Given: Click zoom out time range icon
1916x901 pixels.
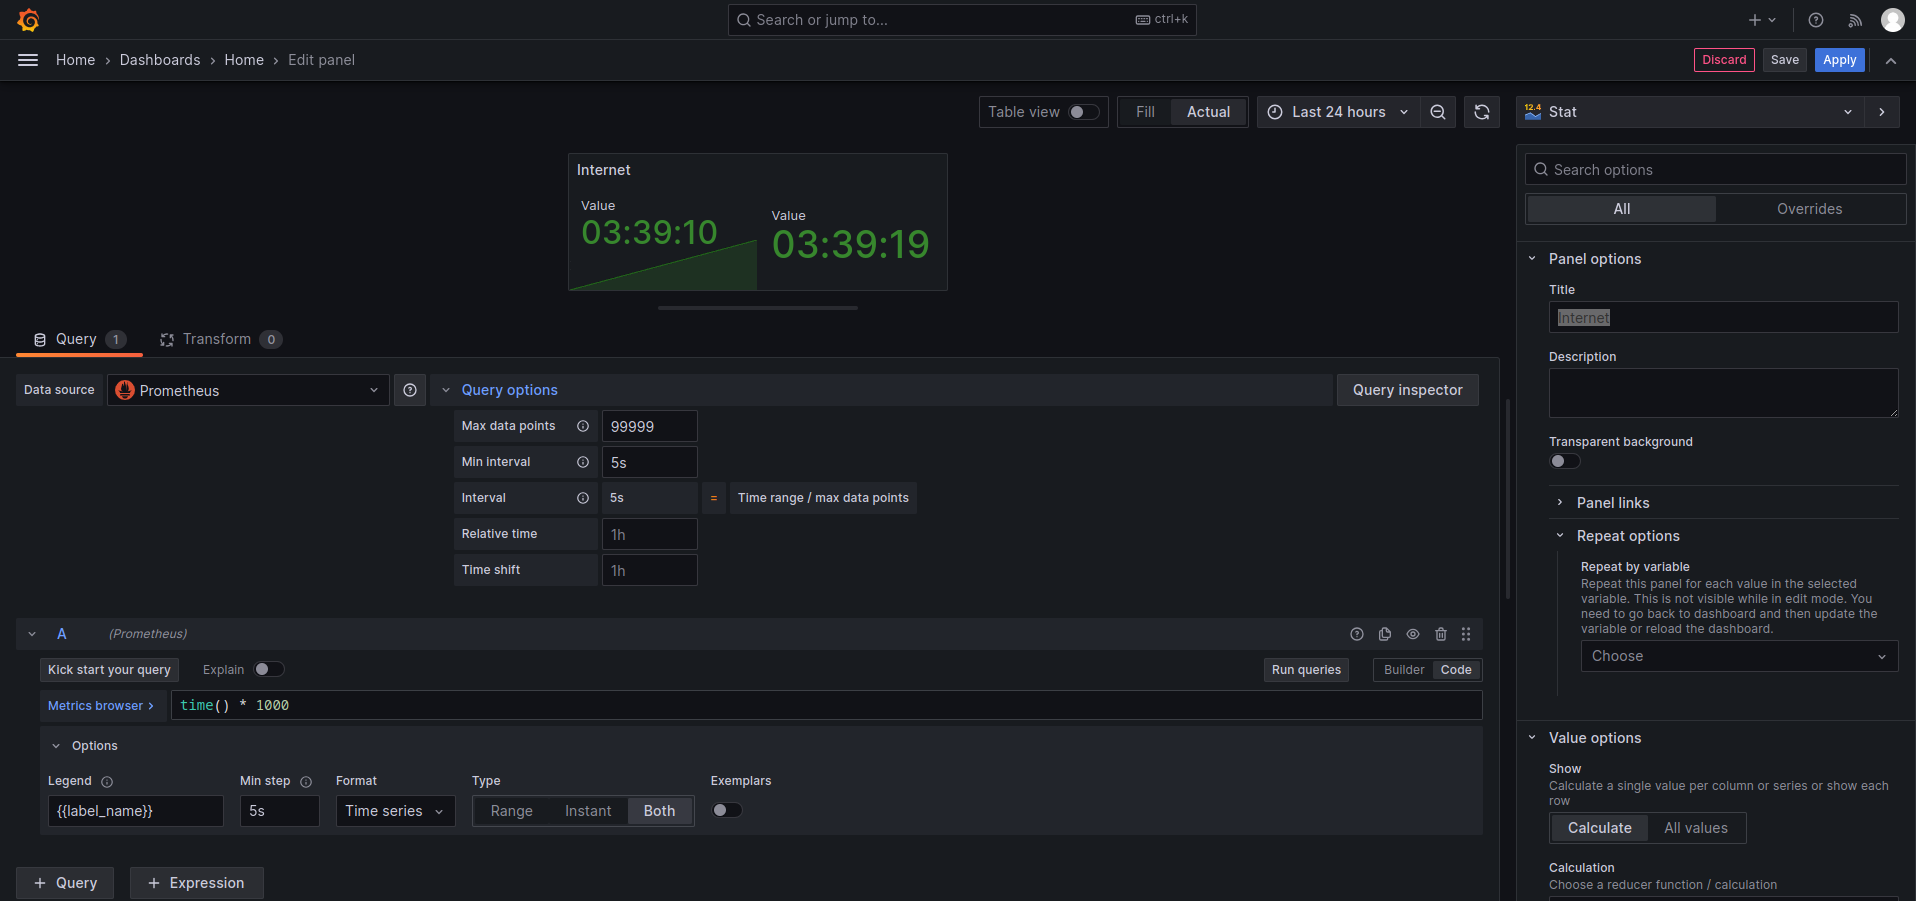Looking at the screenshot, I should point(1438,112).
